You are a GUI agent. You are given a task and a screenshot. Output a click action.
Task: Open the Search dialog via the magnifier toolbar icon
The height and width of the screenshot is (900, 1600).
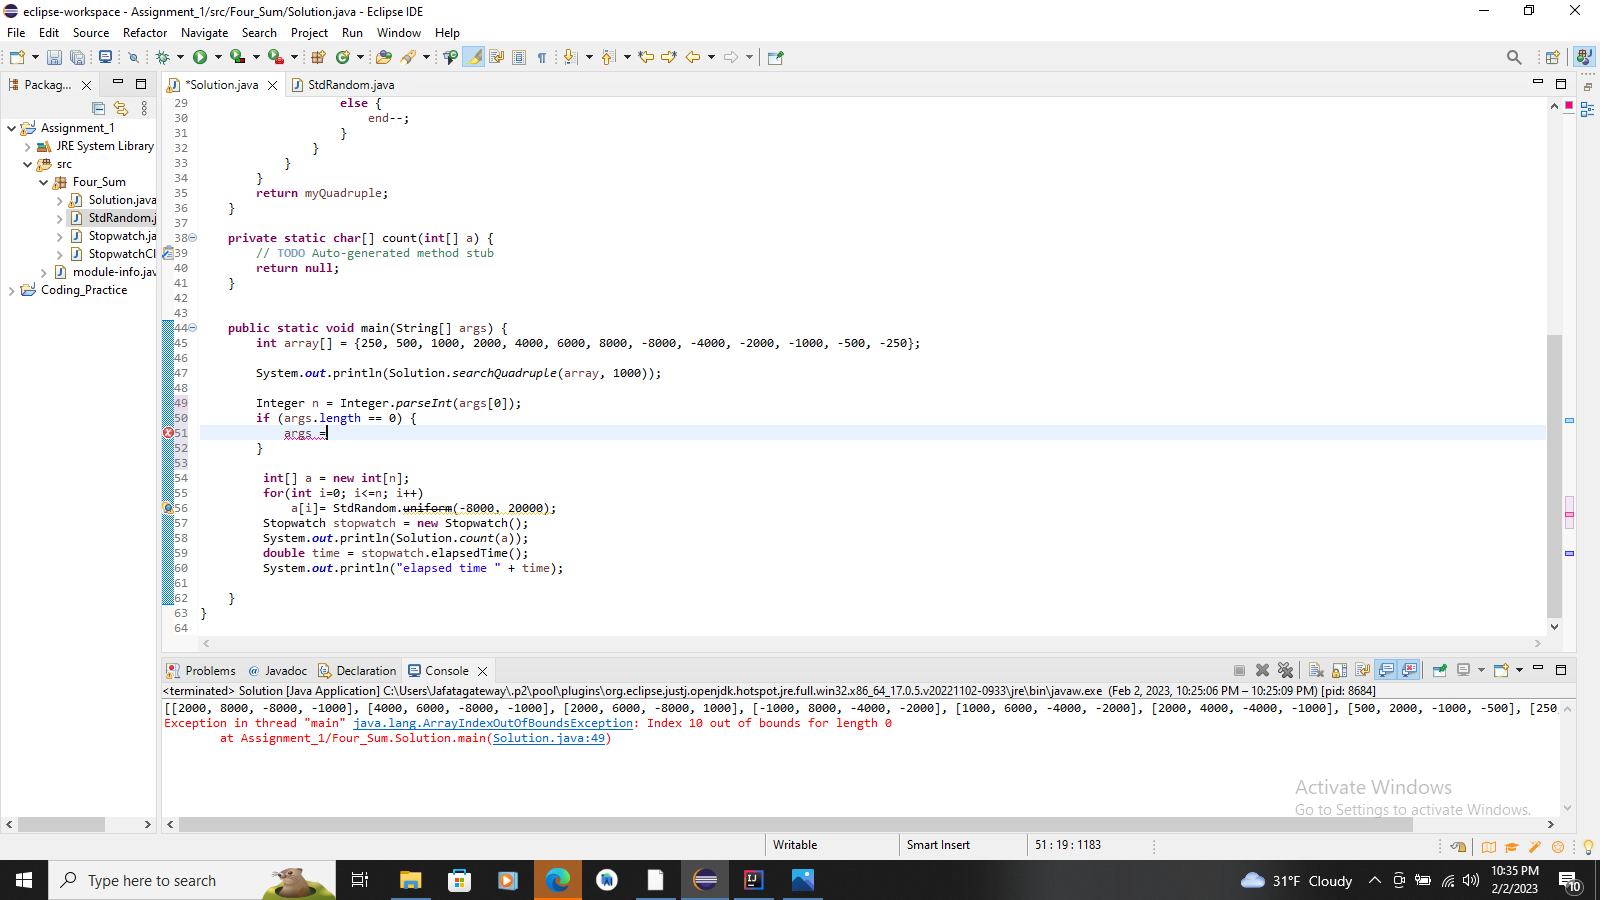click(1514, 57)
